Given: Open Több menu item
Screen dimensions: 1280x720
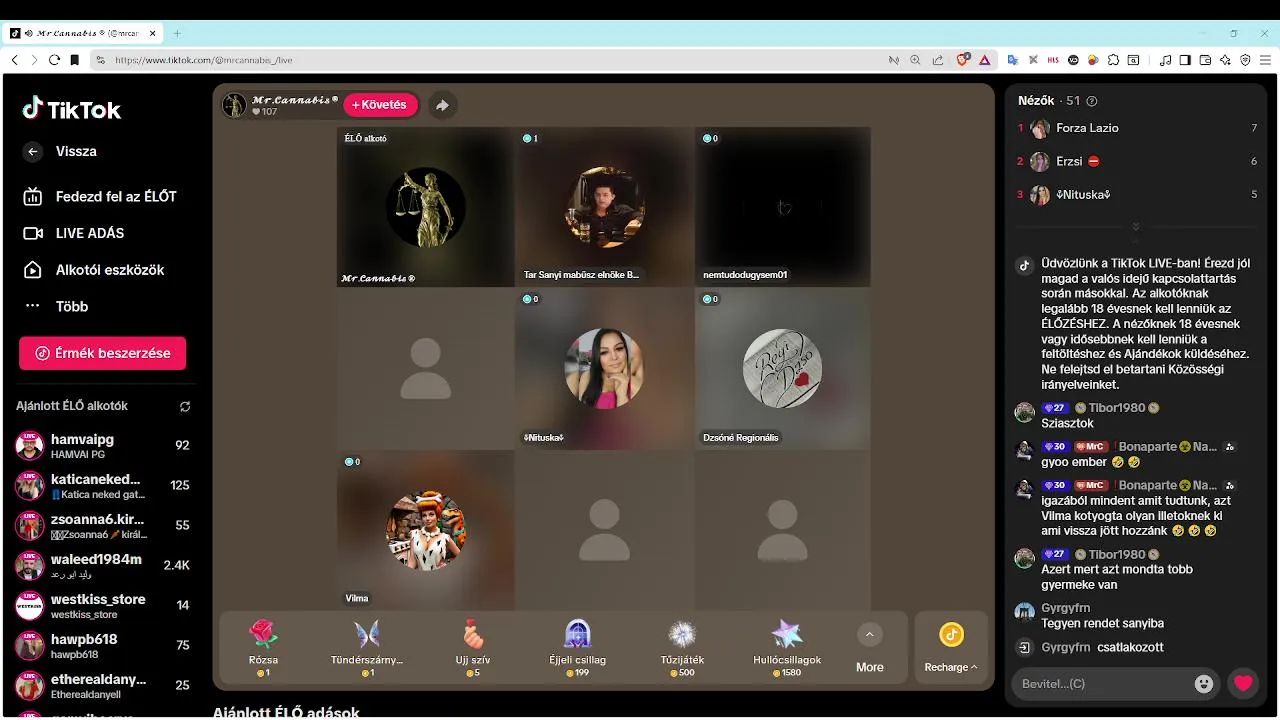Looking at the screenshot, I should [x=56, y=307].
